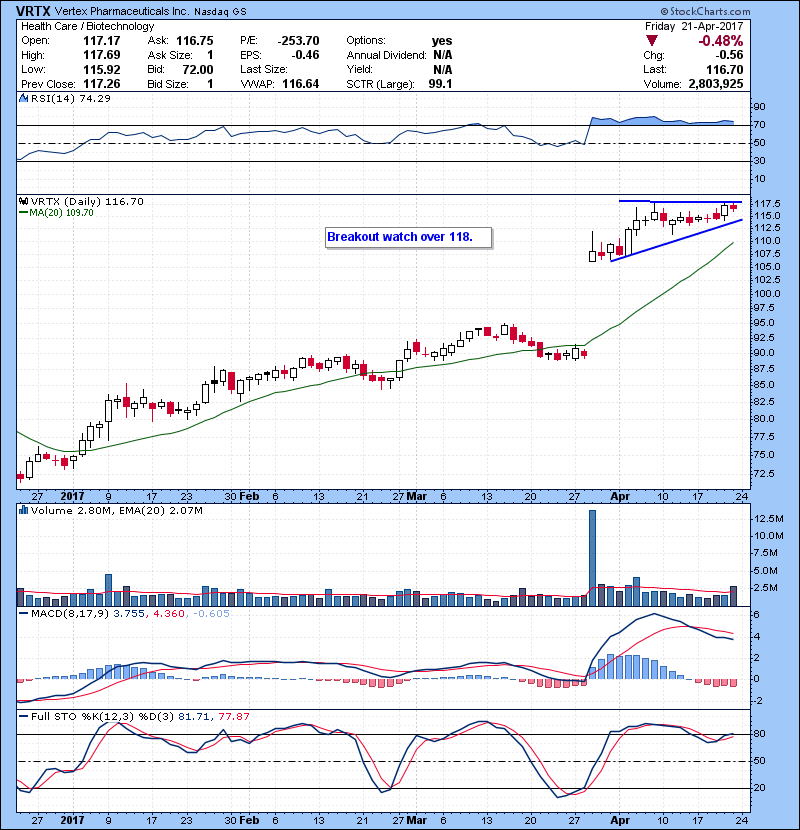This screenshot has height=830, width=800.
Task: Click the Volume 2.80M, EMA(20) 2.07M label
Action: click(x=116, y=510)
